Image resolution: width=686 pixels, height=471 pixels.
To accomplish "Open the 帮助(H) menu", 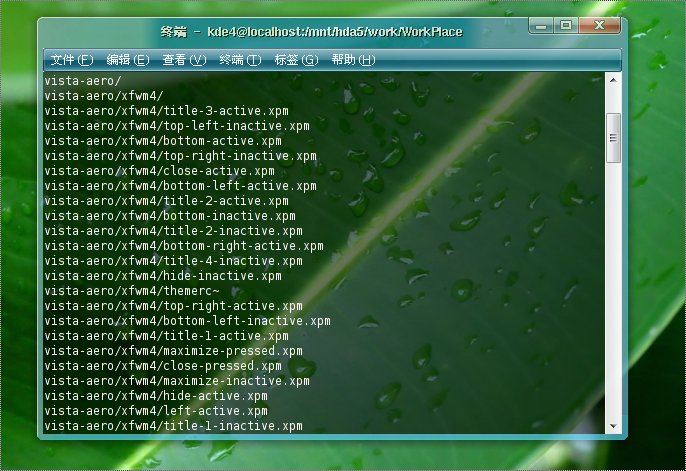I will (x=353, y=60).
